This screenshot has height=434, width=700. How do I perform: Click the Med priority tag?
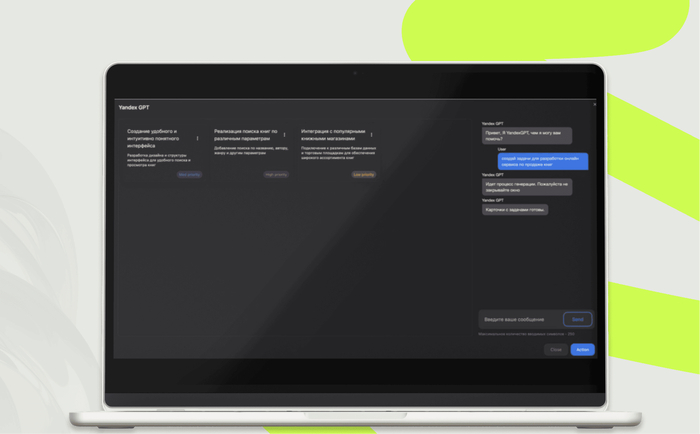point(189,174)
